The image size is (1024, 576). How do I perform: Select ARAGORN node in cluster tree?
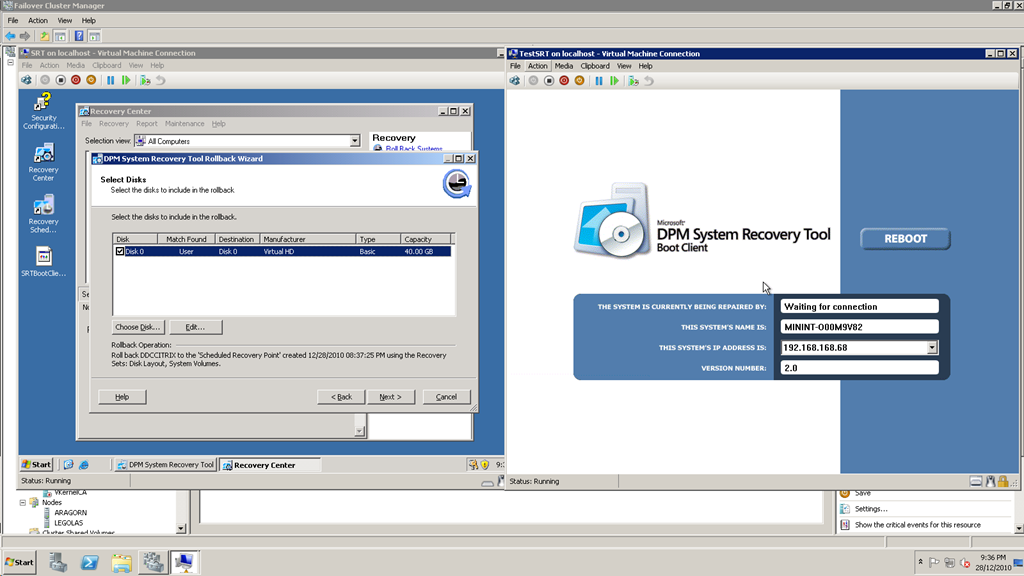pyautogui.click(x=71, y=513)
